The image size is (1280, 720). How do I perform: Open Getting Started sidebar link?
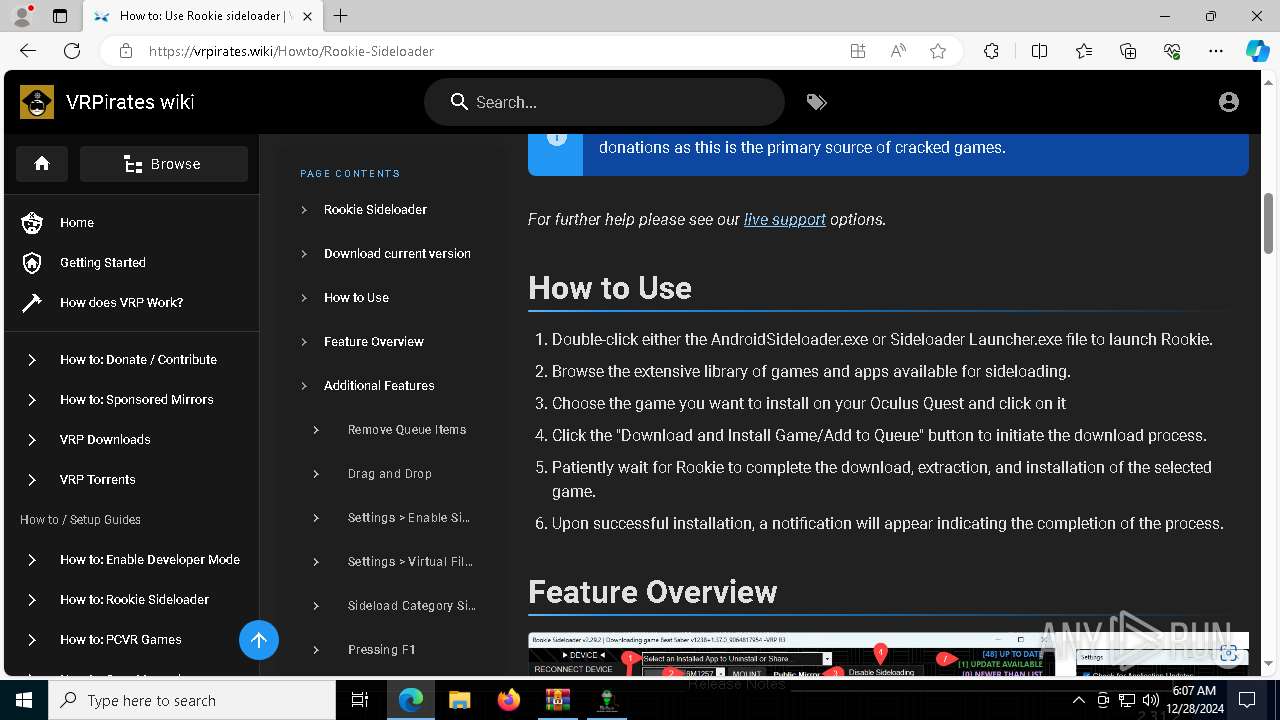tap(103, 262)
